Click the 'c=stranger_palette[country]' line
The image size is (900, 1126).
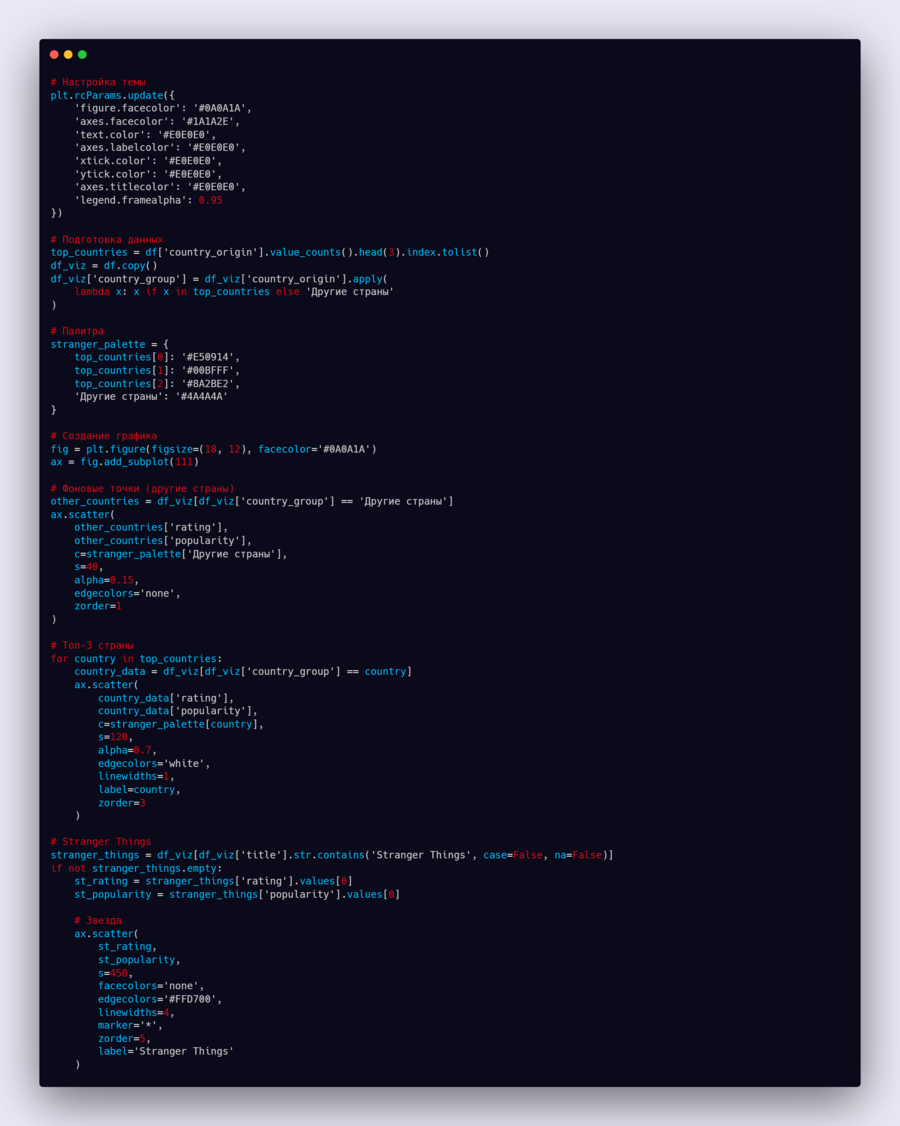pyautogui.click(x=181, y=724)
